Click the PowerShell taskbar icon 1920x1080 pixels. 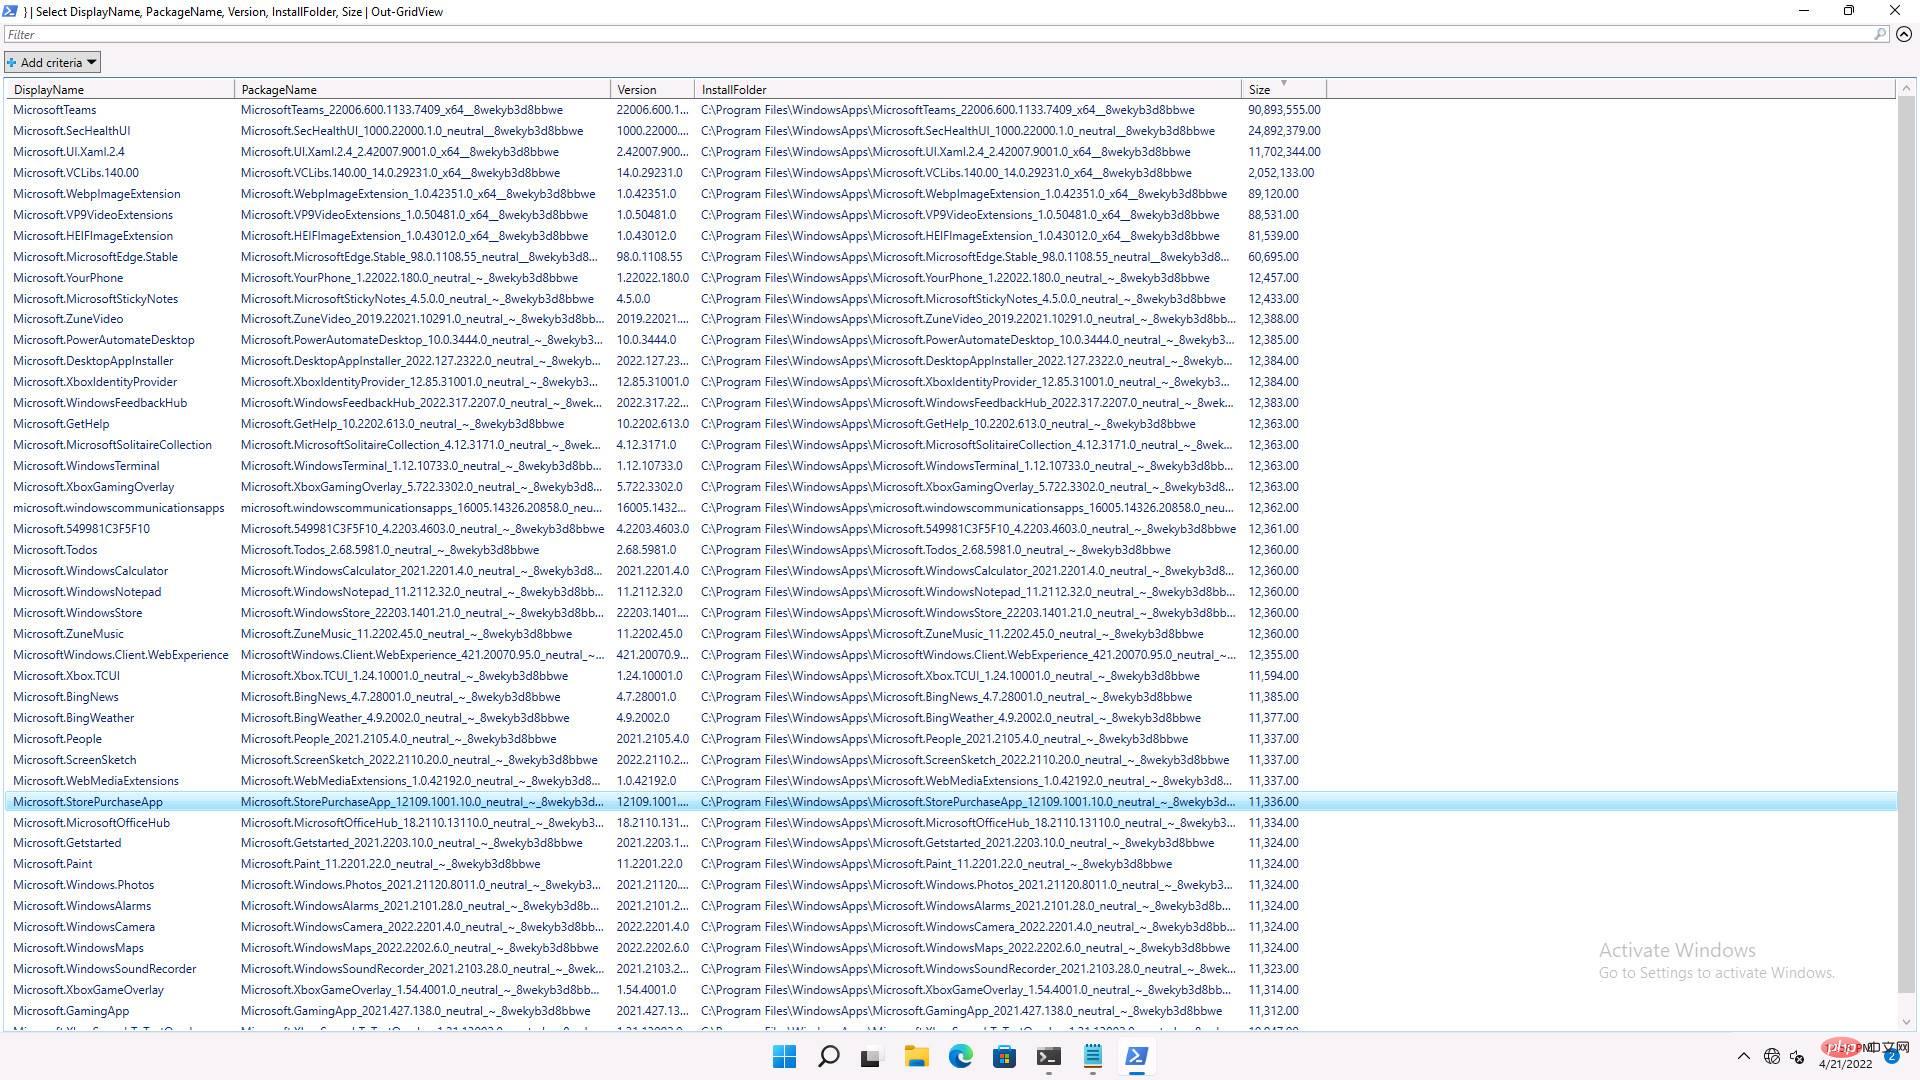pyautogui.click(x=1136, y=1056)
